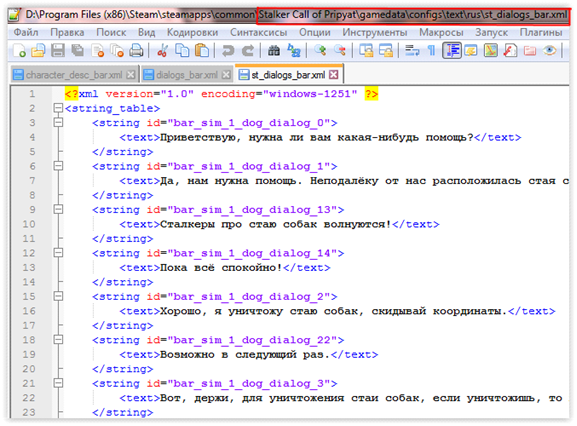
Task: Open the Кодировки menu
Action: coord(192,32)
